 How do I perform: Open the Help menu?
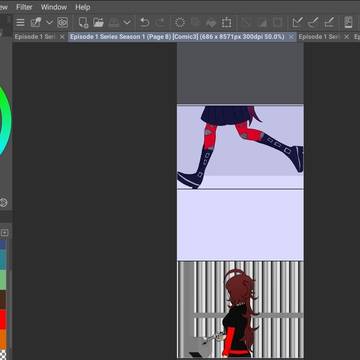click(82, 7)
